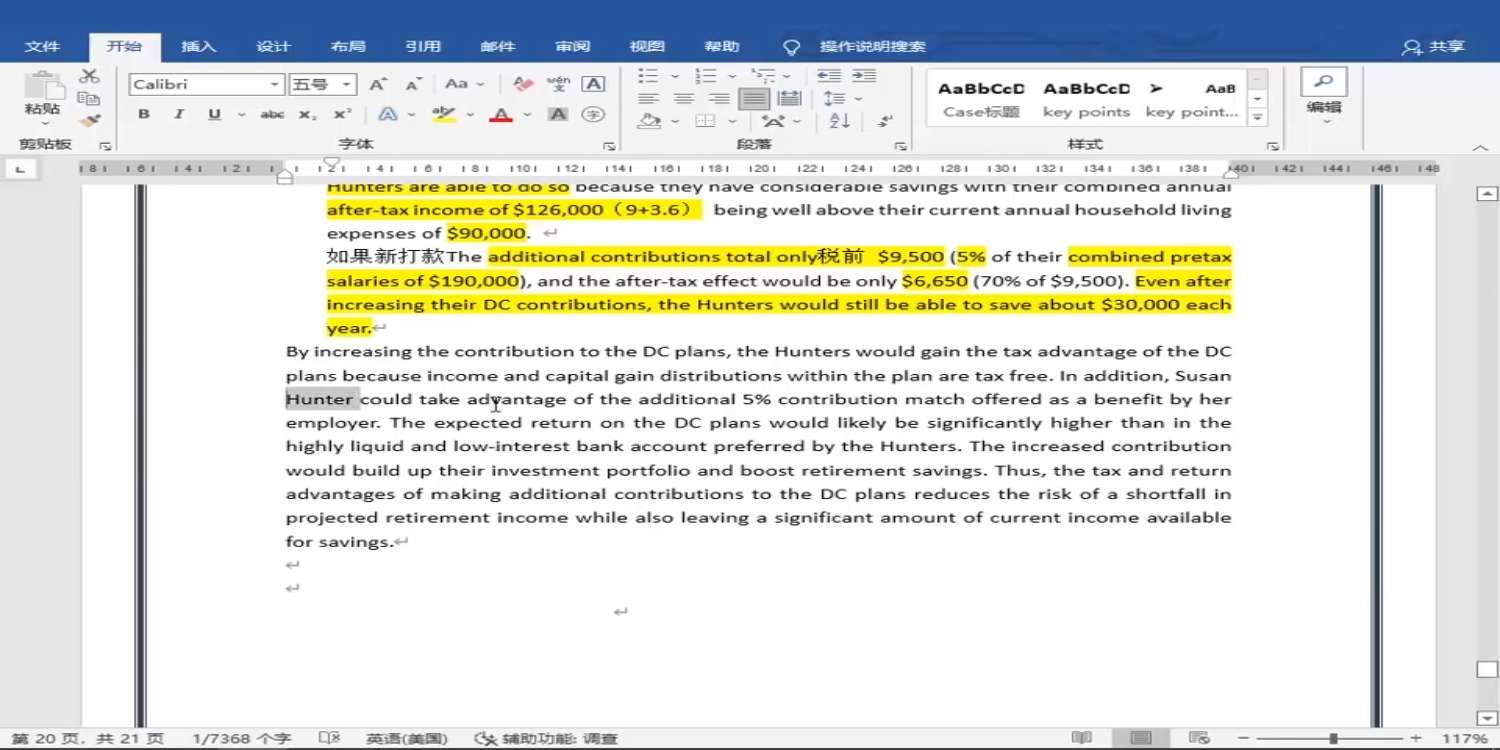Click the Copy icon in the clipboard group

(89, 98)
